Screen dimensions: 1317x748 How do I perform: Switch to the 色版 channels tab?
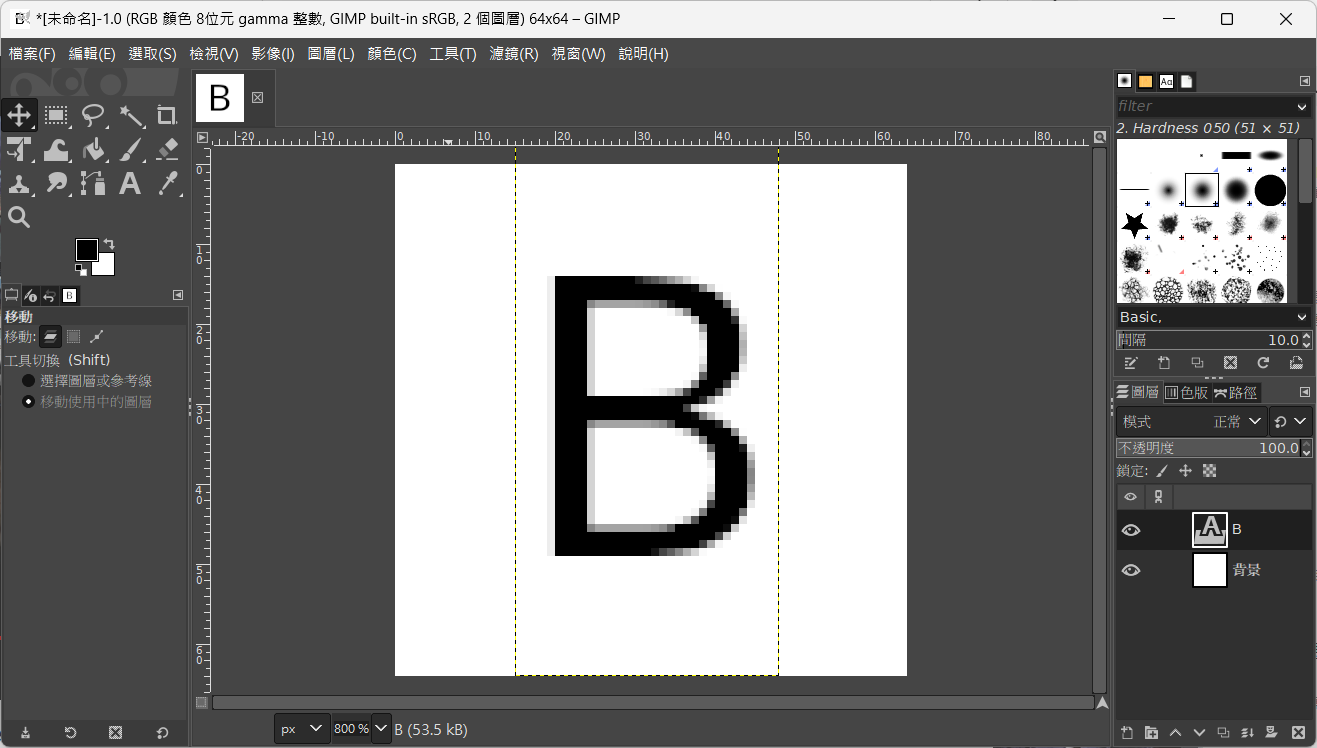tap(1187, 392)
